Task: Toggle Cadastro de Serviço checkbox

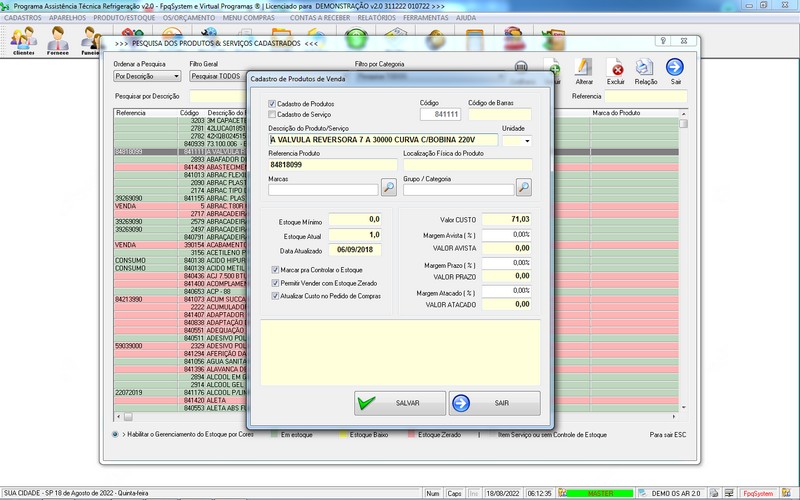Action: [272, 114]
